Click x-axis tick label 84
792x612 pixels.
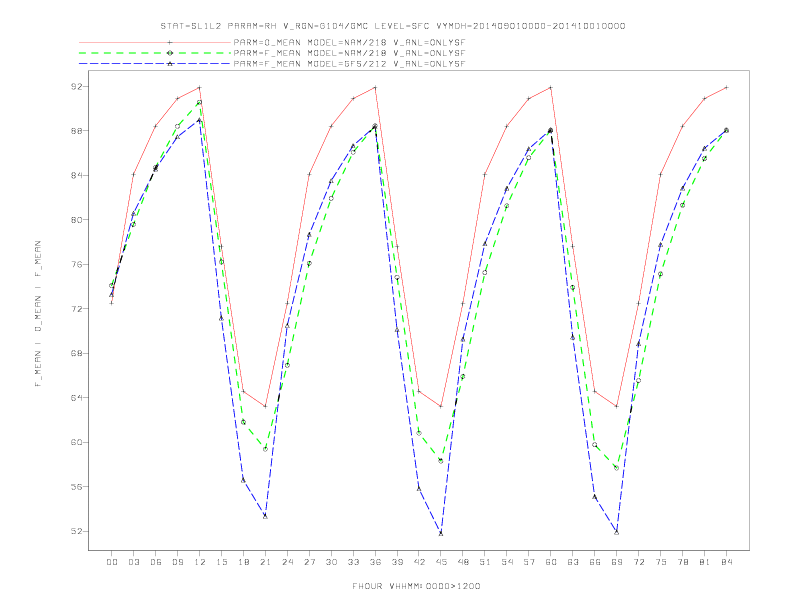727,562
